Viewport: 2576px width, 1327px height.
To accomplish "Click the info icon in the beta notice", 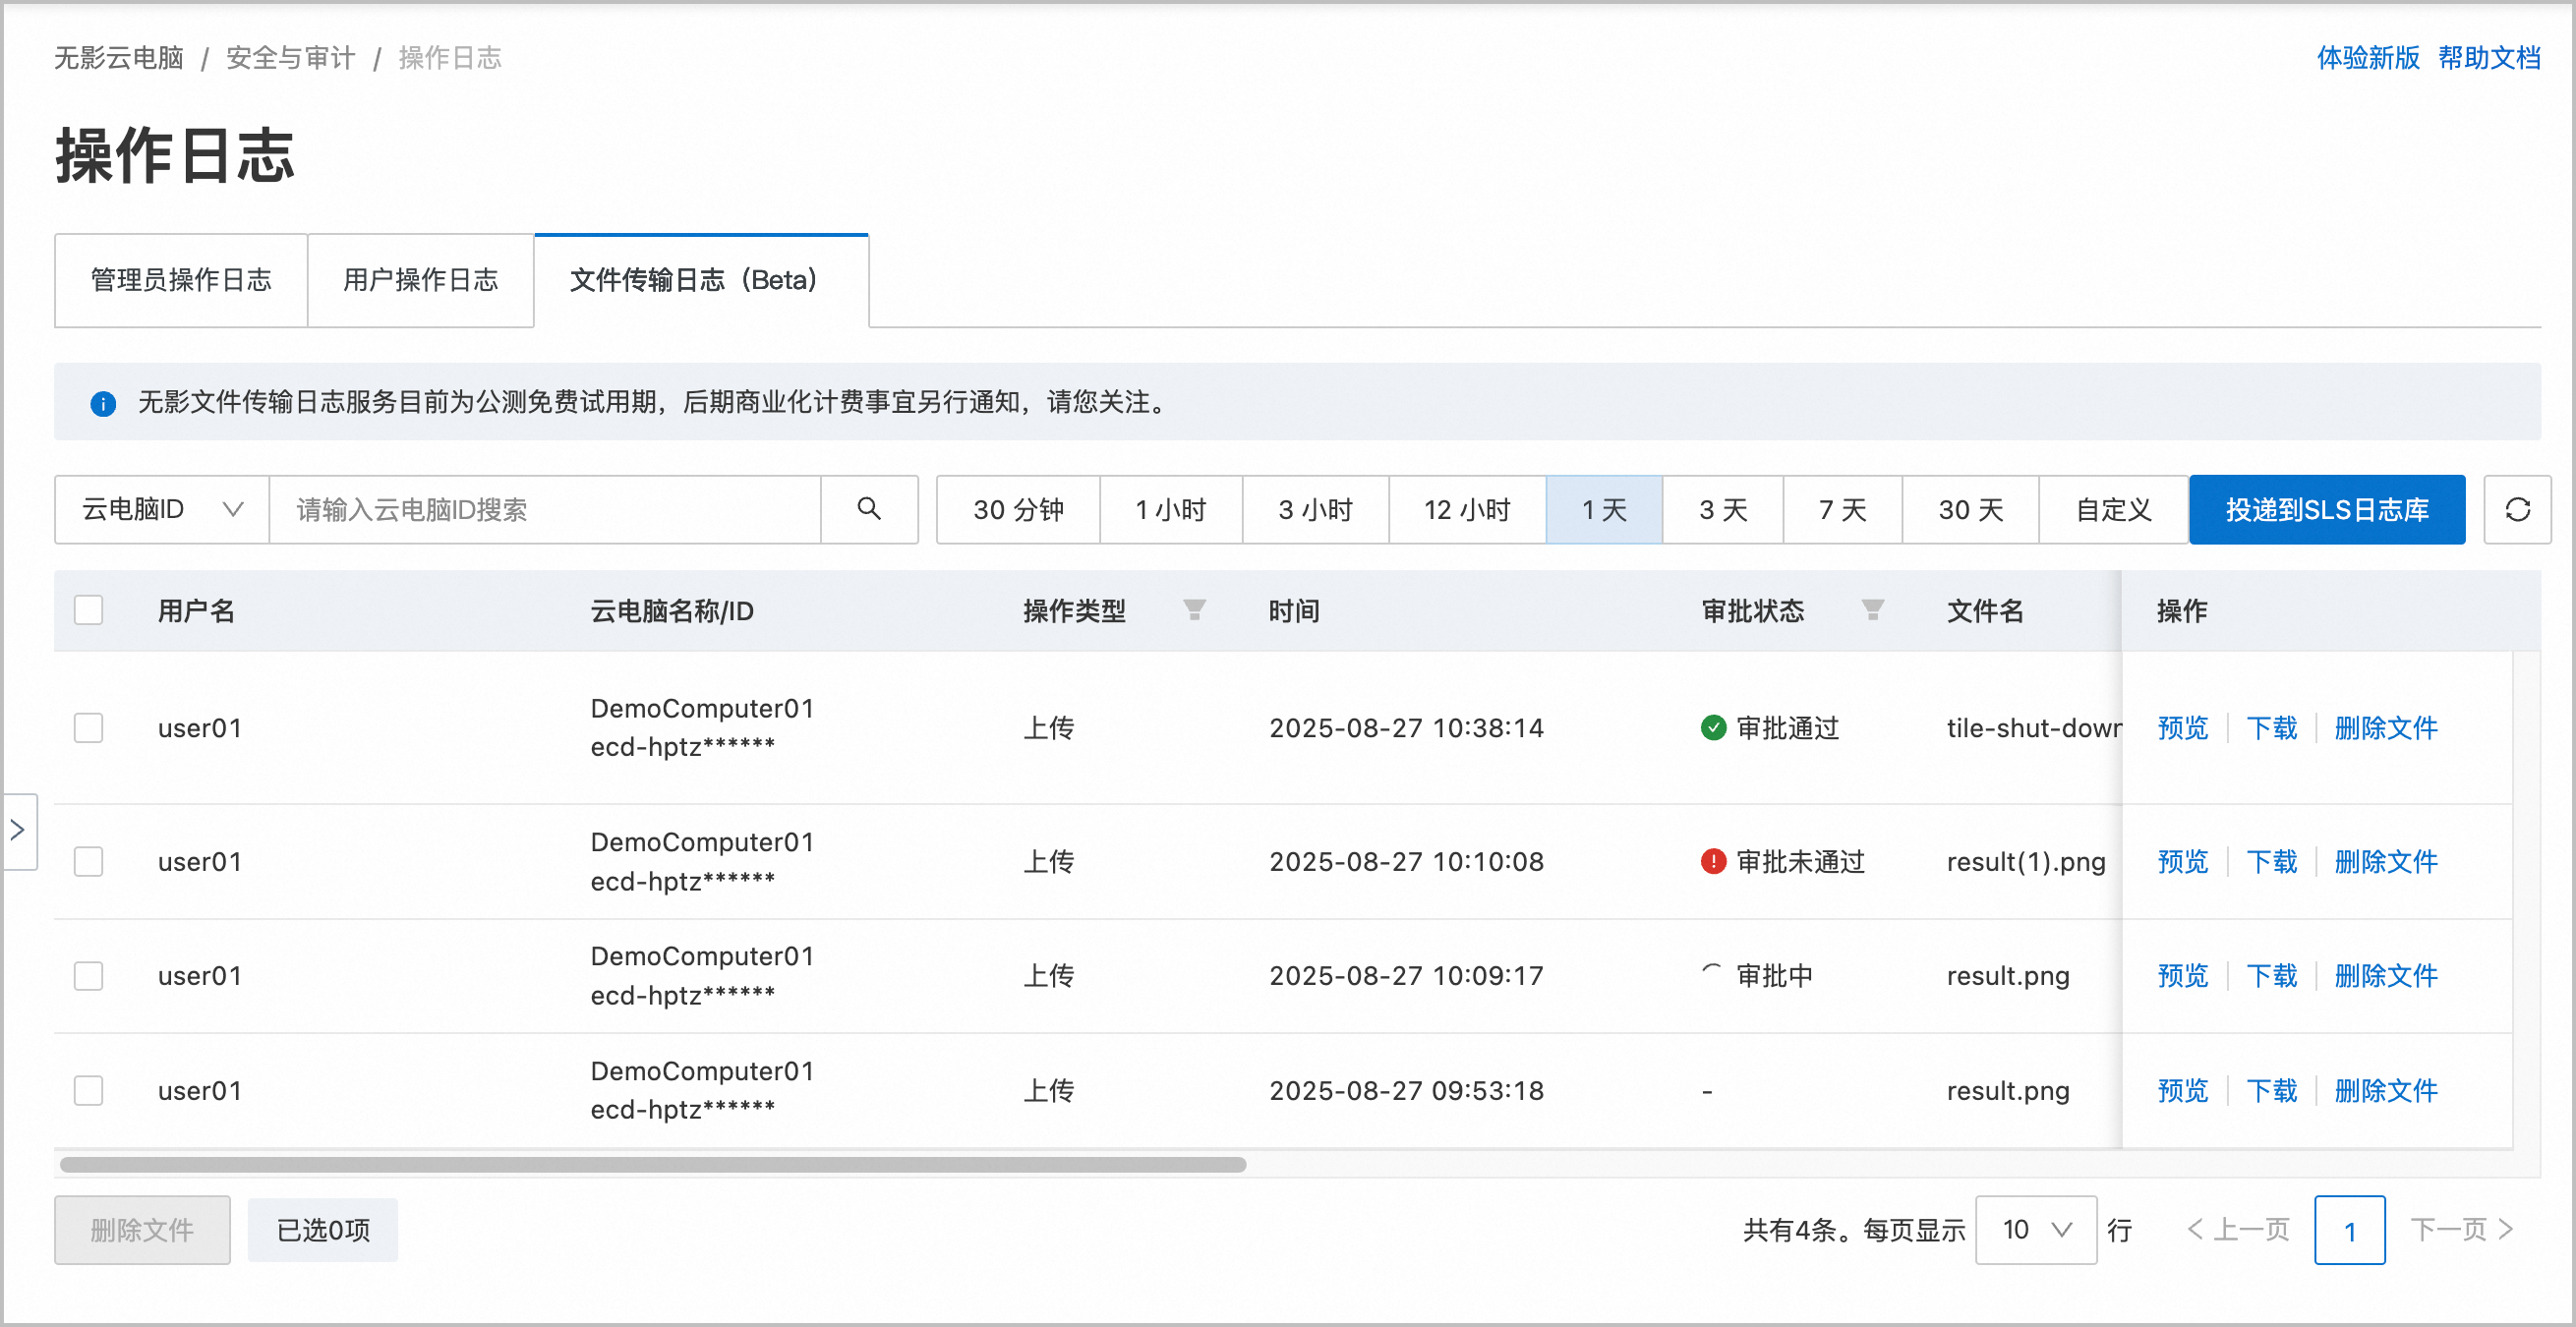I will pyautogui.click(x=103, y=403).
